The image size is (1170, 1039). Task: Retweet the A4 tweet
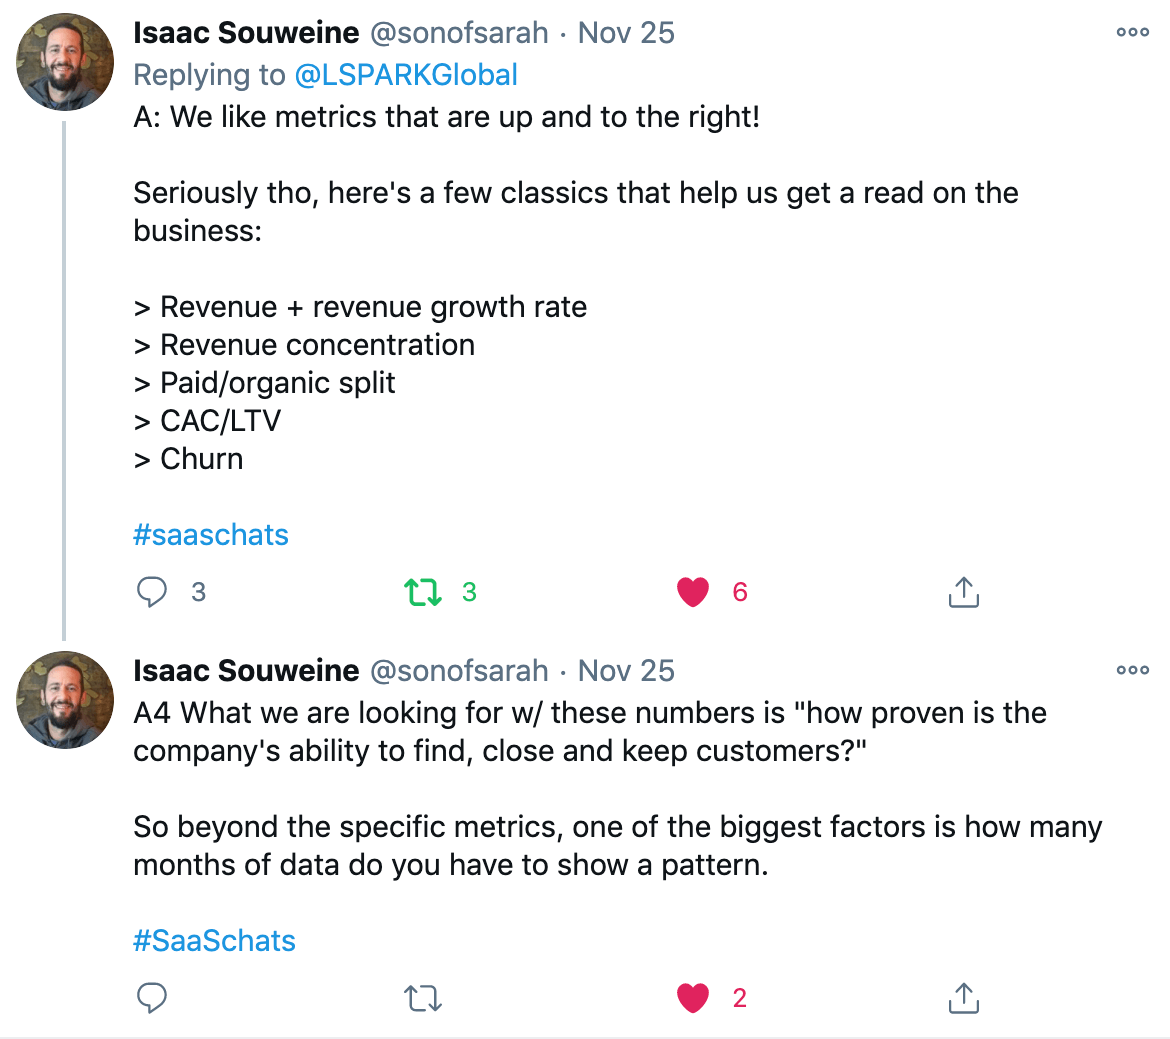(x=423, y=998)
